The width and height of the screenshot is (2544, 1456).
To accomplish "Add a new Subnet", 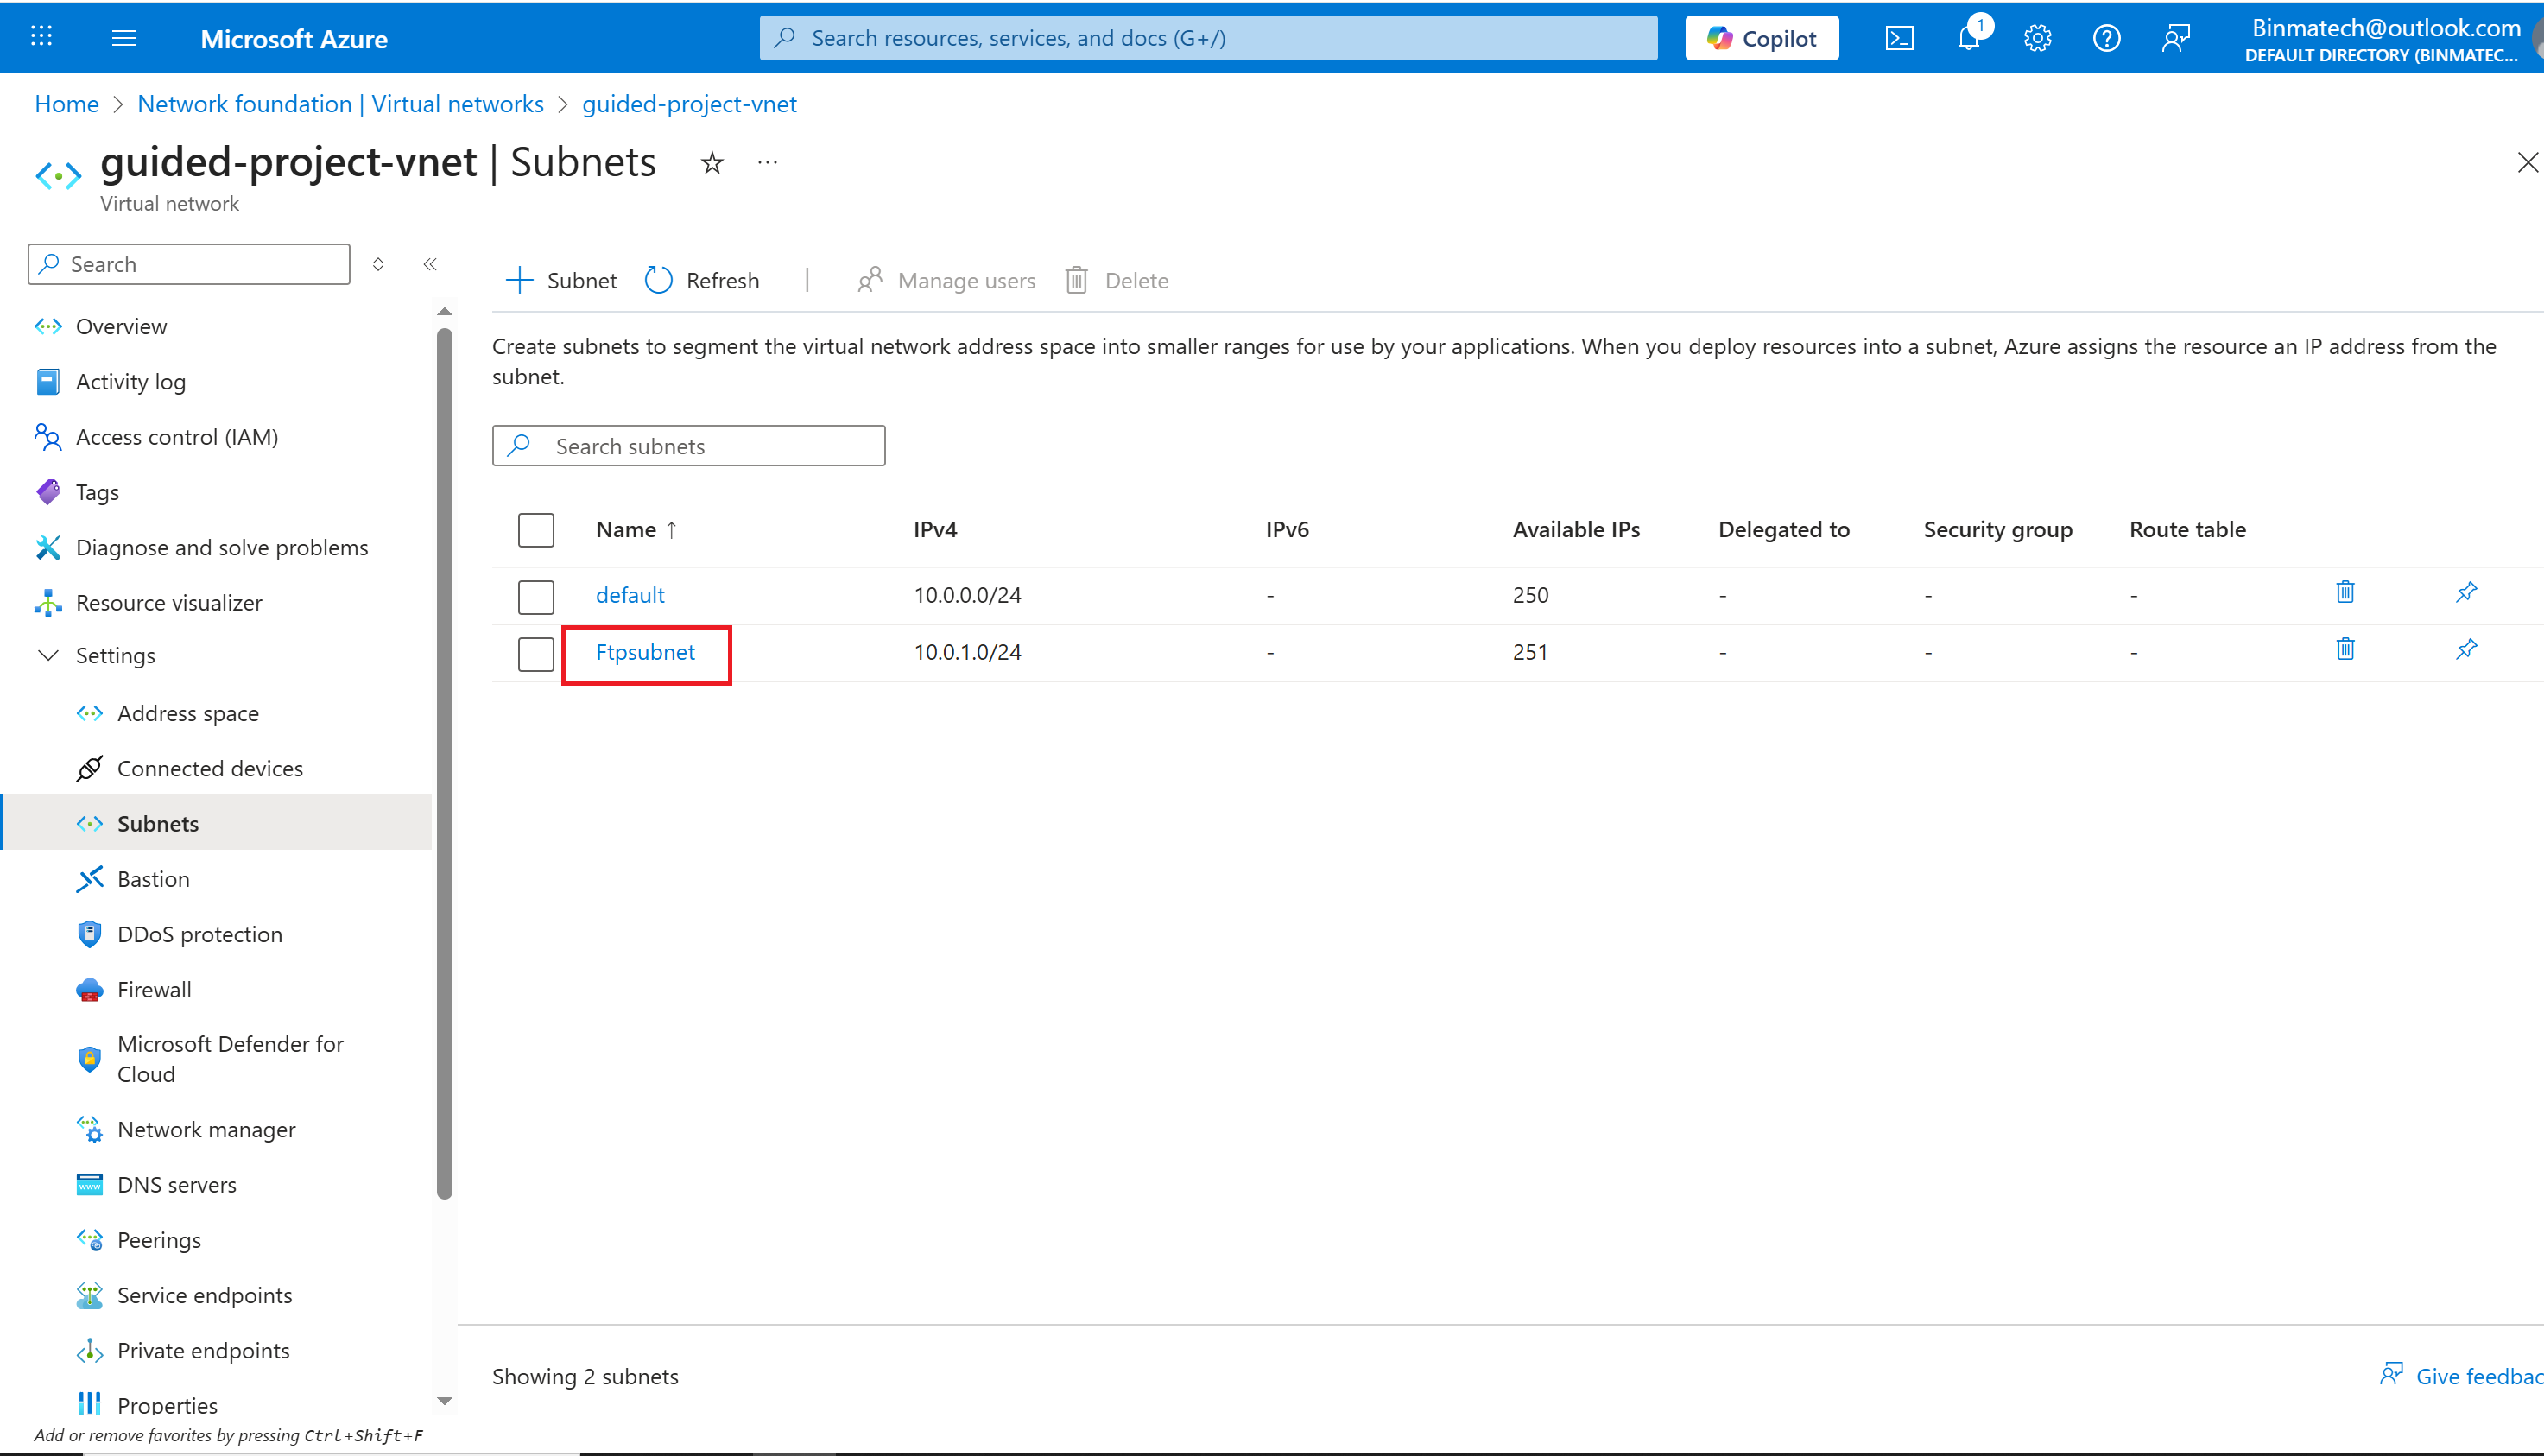I will click(562, 281).
